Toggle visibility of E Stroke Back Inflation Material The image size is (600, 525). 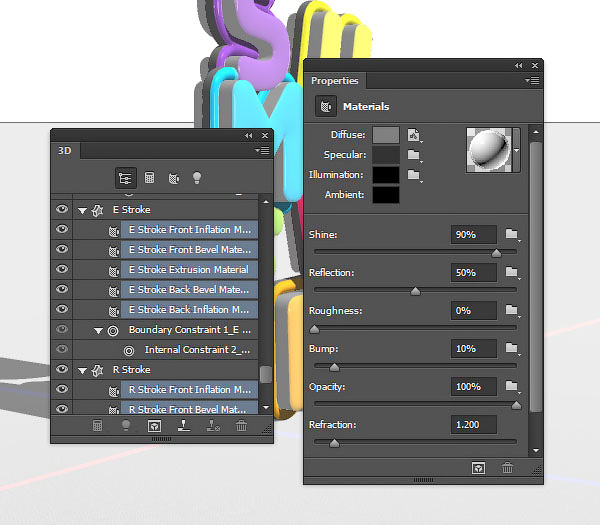tap(62, 309)
